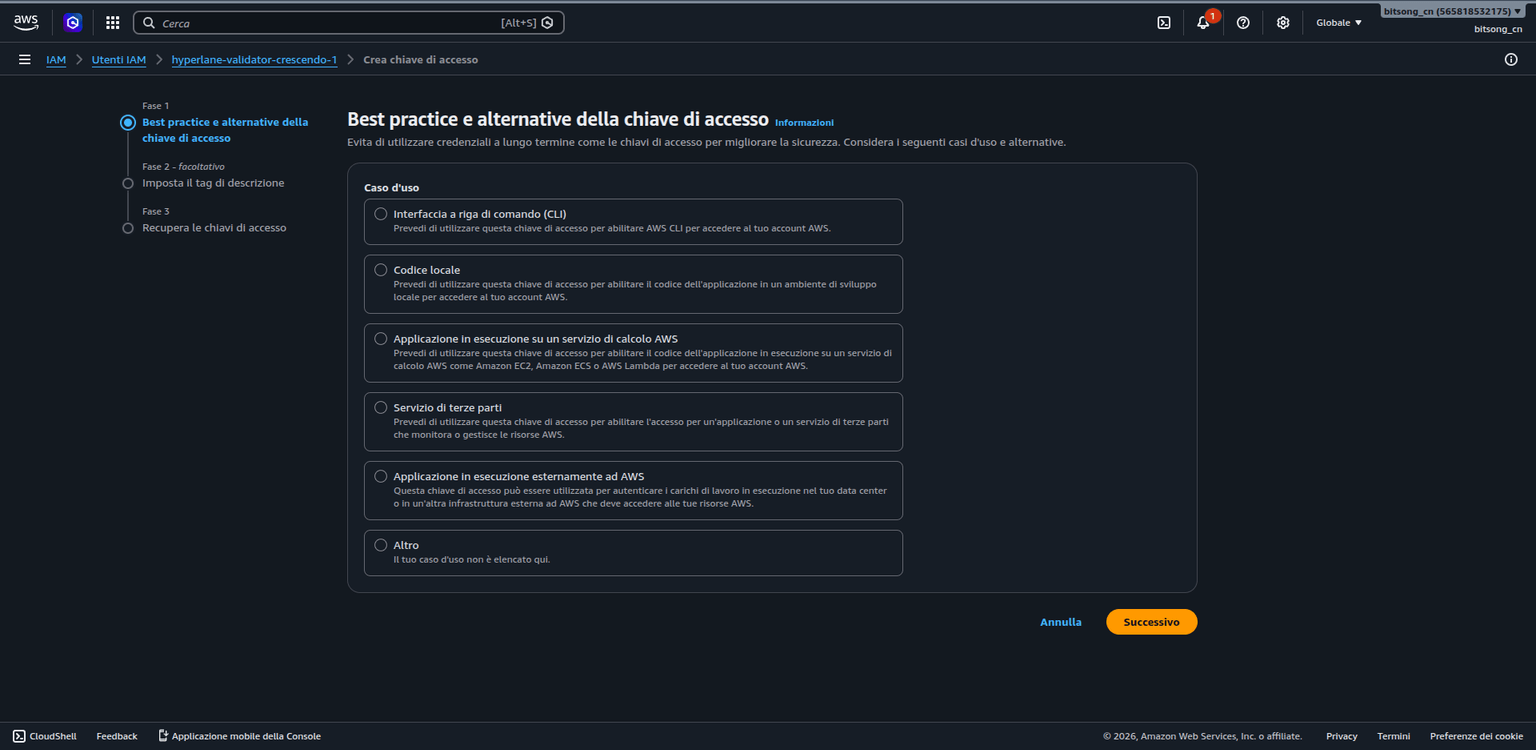
Task: Select step Best practice e alternative
Action: pyautogui.click(x=225, y=130)
